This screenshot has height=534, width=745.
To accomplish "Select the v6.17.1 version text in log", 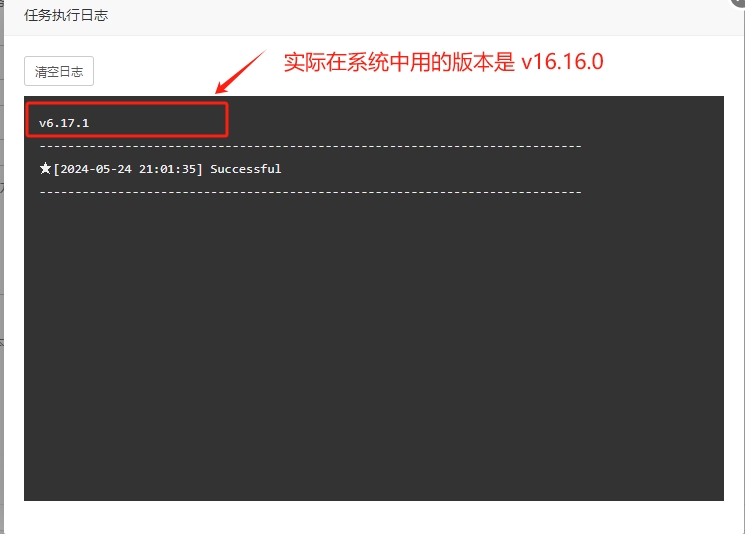I will pos(64,123).
